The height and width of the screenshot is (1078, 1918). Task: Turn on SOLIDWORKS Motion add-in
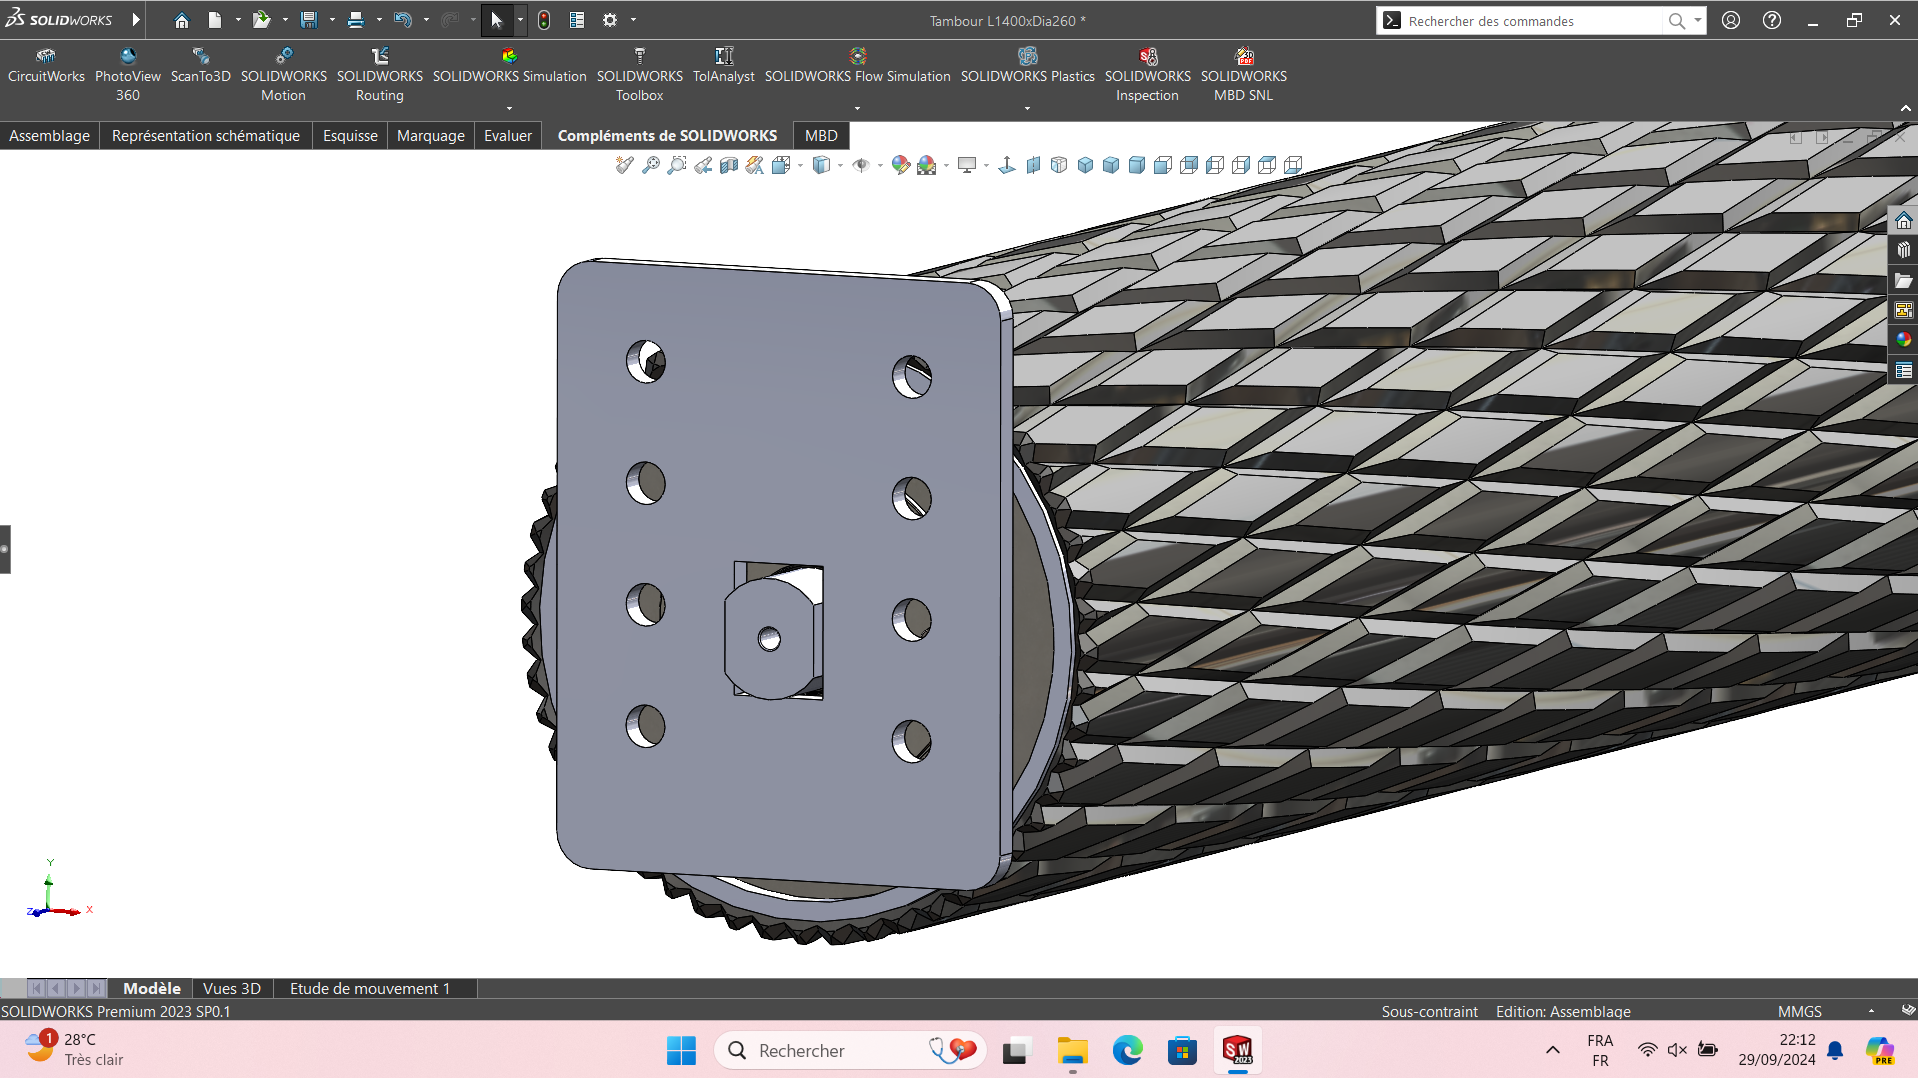(x=284, y=75)
